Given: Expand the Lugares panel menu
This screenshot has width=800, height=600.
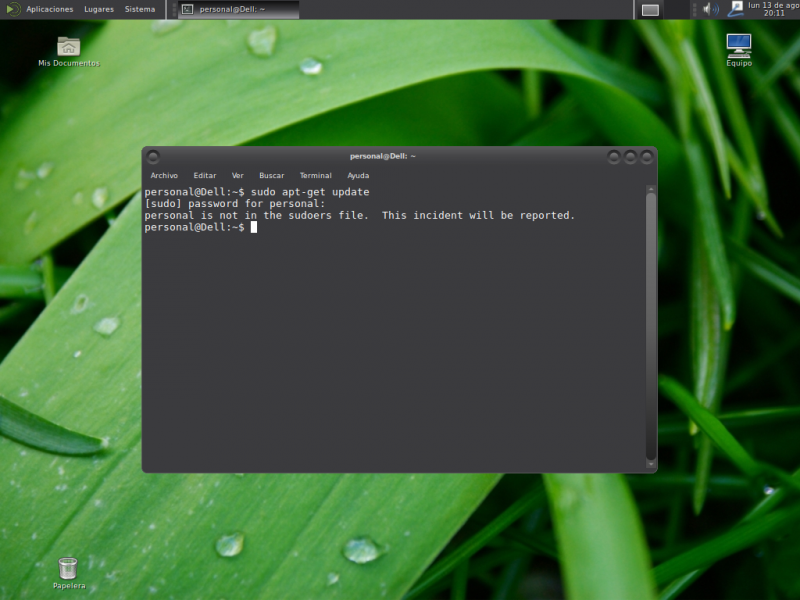Looking at the screenshot, I should tap(99, 9).
